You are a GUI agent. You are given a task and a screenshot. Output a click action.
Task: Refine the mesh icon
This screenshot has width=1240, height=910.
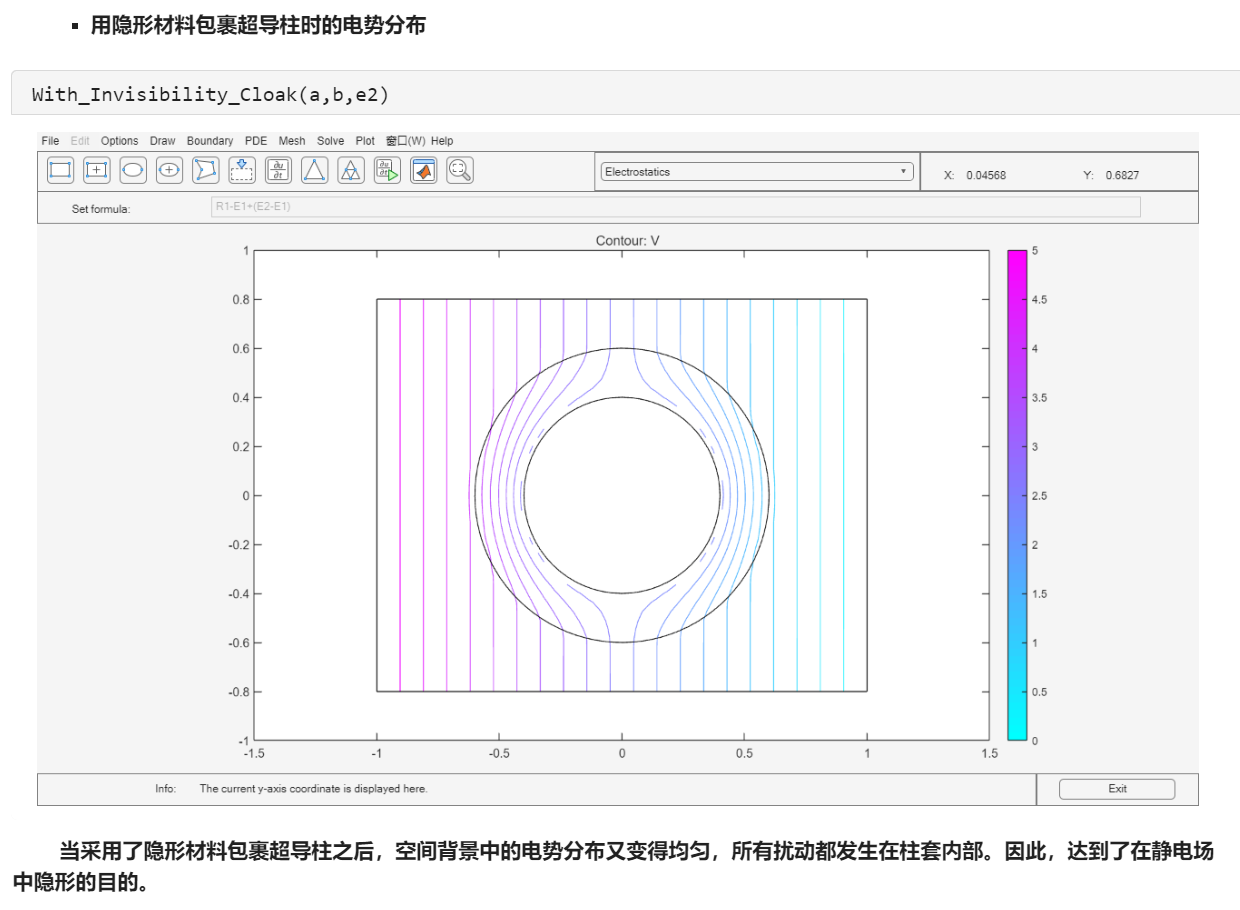(350, 170)
